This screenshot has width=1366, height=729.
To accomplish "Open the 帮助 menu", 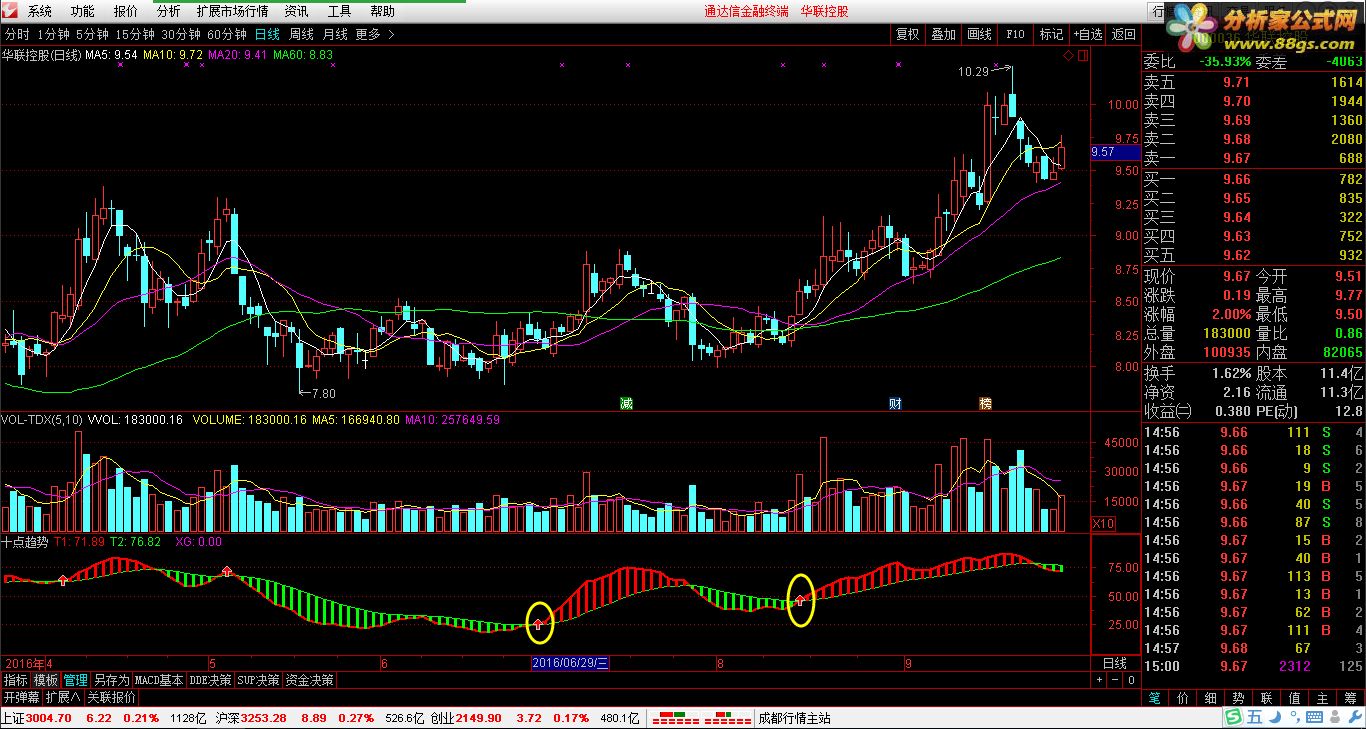I will (x=383, y=11).
